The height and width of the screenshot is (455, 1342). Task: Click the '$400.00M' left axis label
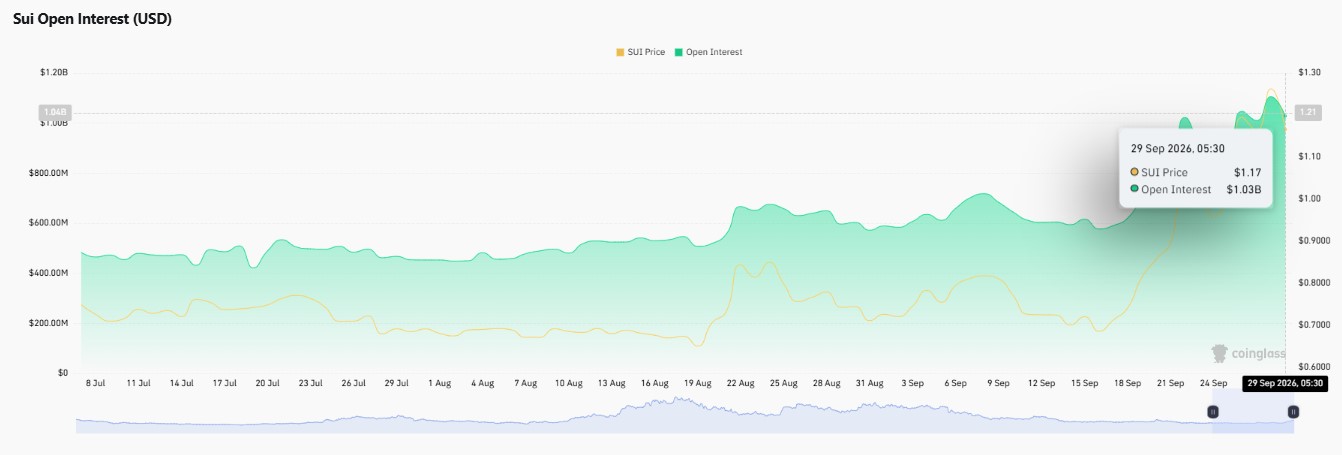[x=48, y=273]
